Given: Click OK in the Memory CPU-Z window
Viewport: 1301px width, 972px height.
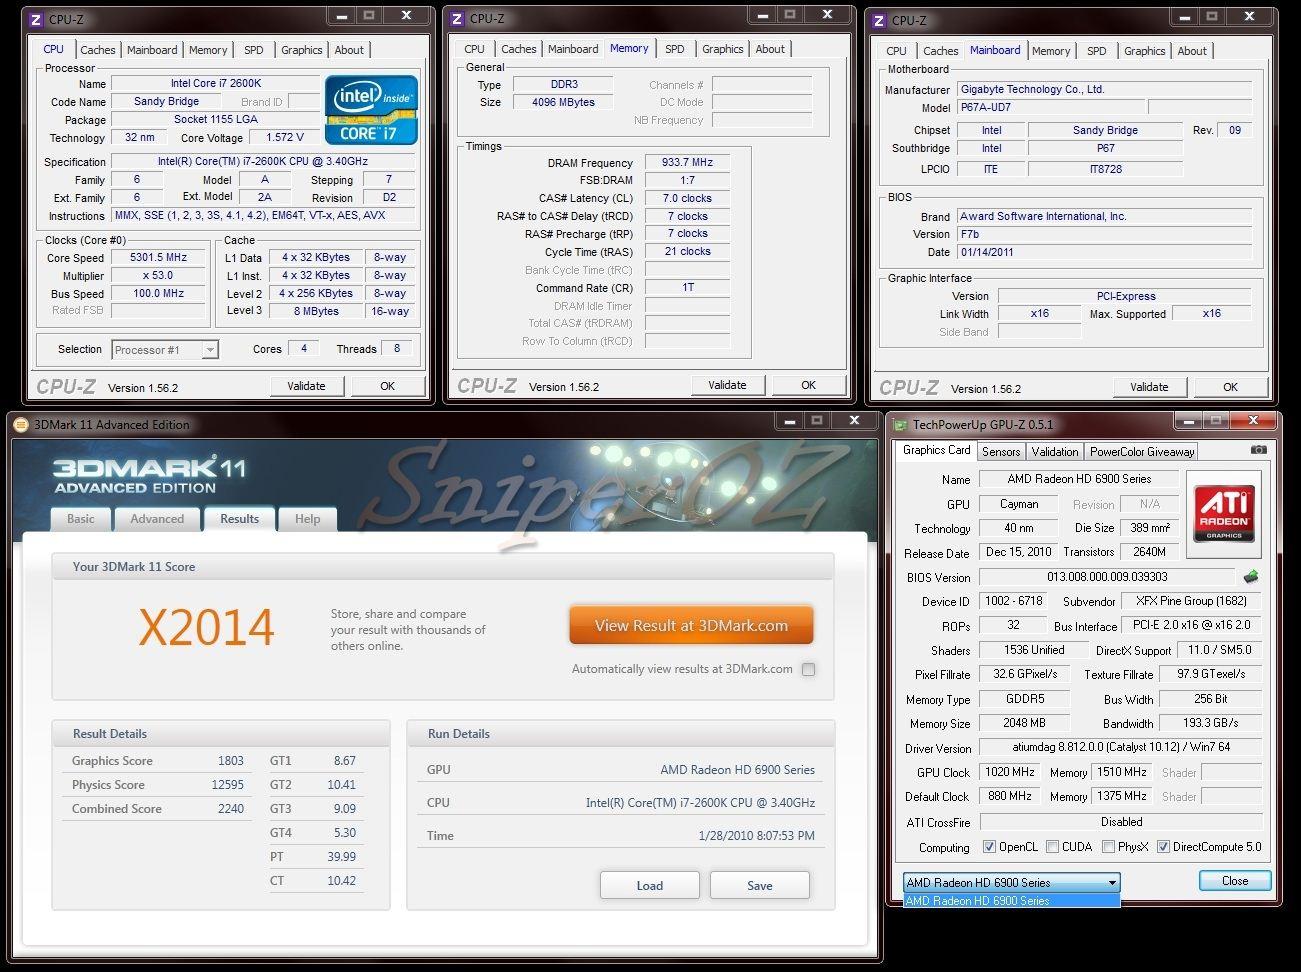Looking at the screenshot, I should click(808, 385).
